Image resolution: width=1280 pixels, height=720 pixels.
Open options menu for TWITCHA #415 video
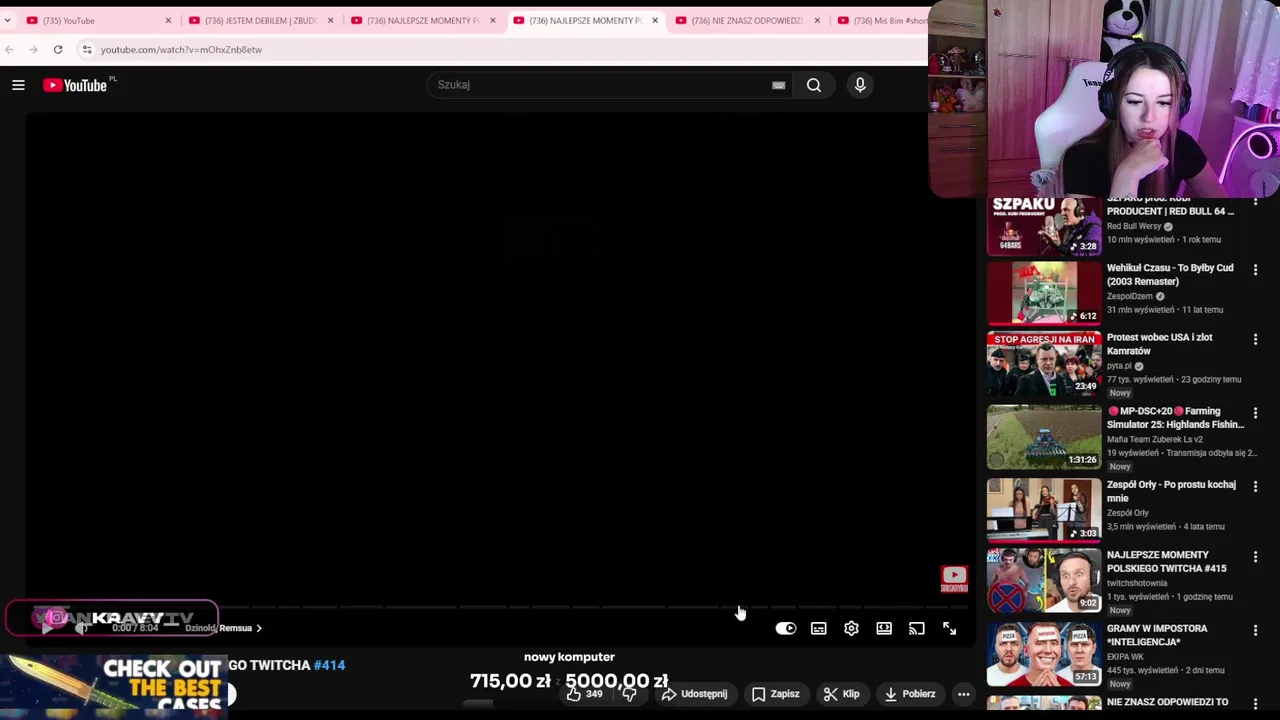pos(1255,557)
